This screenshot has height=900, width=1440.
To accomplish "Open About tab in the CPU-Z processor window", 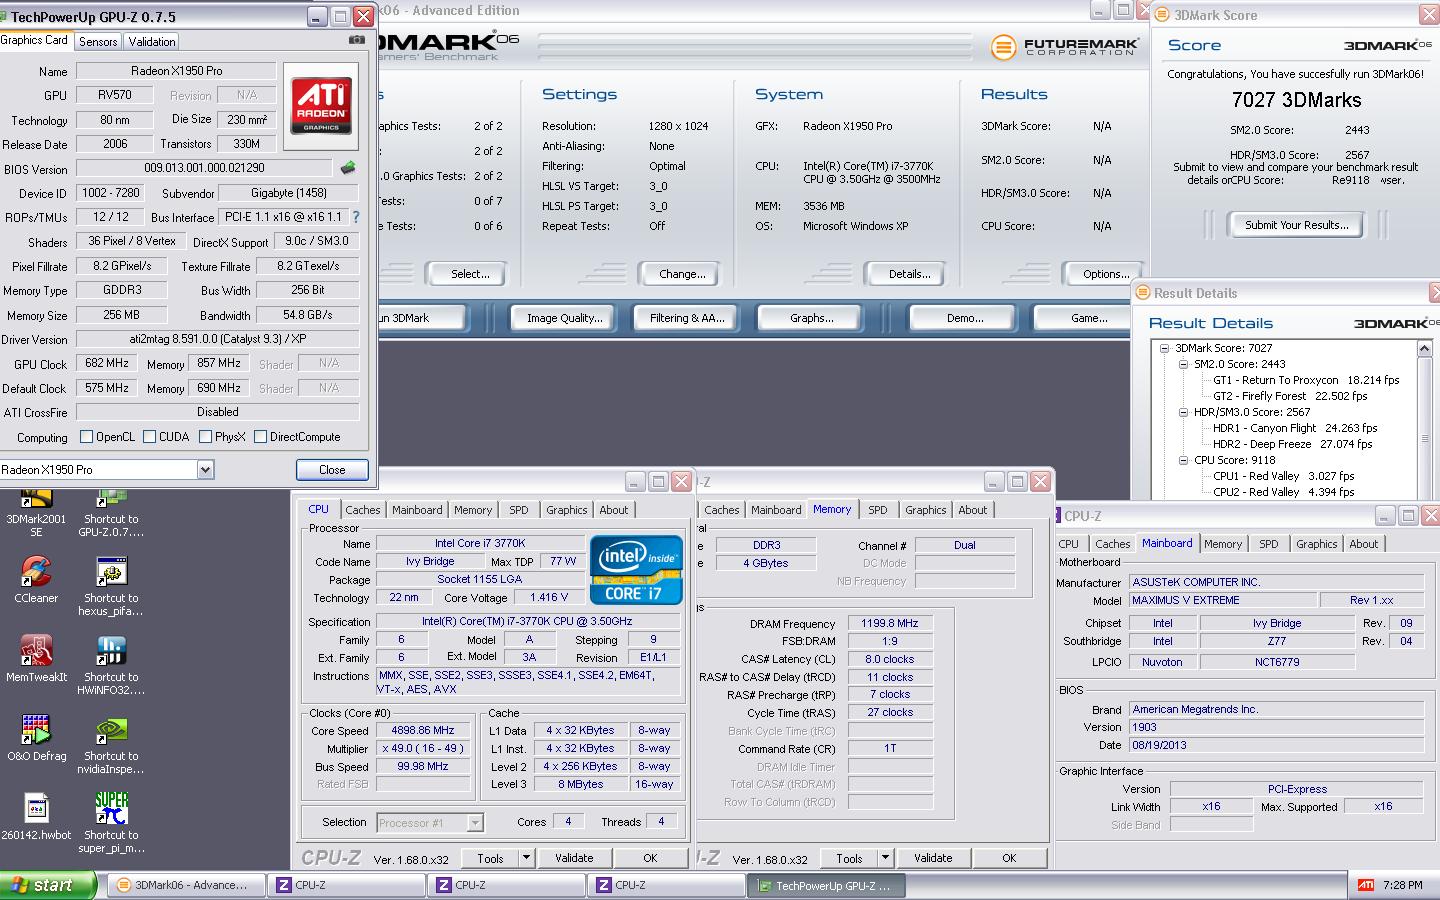I will point(614,510).
